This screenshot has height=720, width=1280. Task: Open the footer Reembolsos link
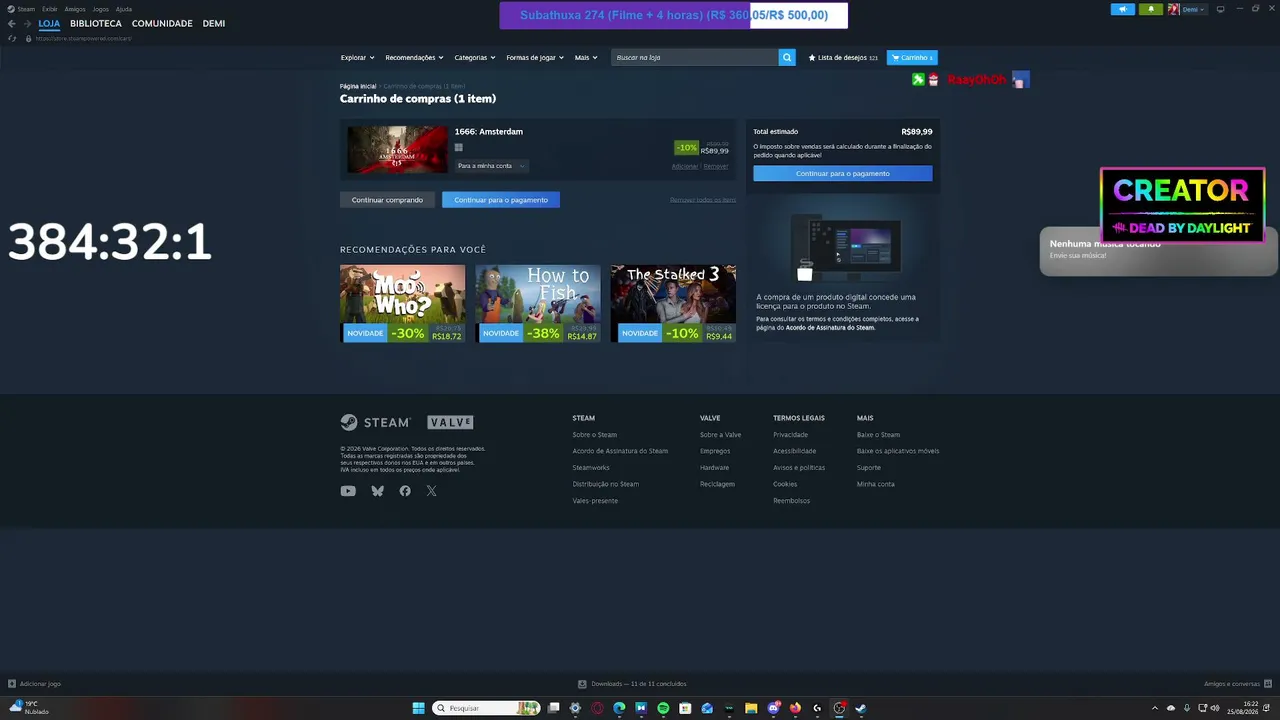pos(792,501)
